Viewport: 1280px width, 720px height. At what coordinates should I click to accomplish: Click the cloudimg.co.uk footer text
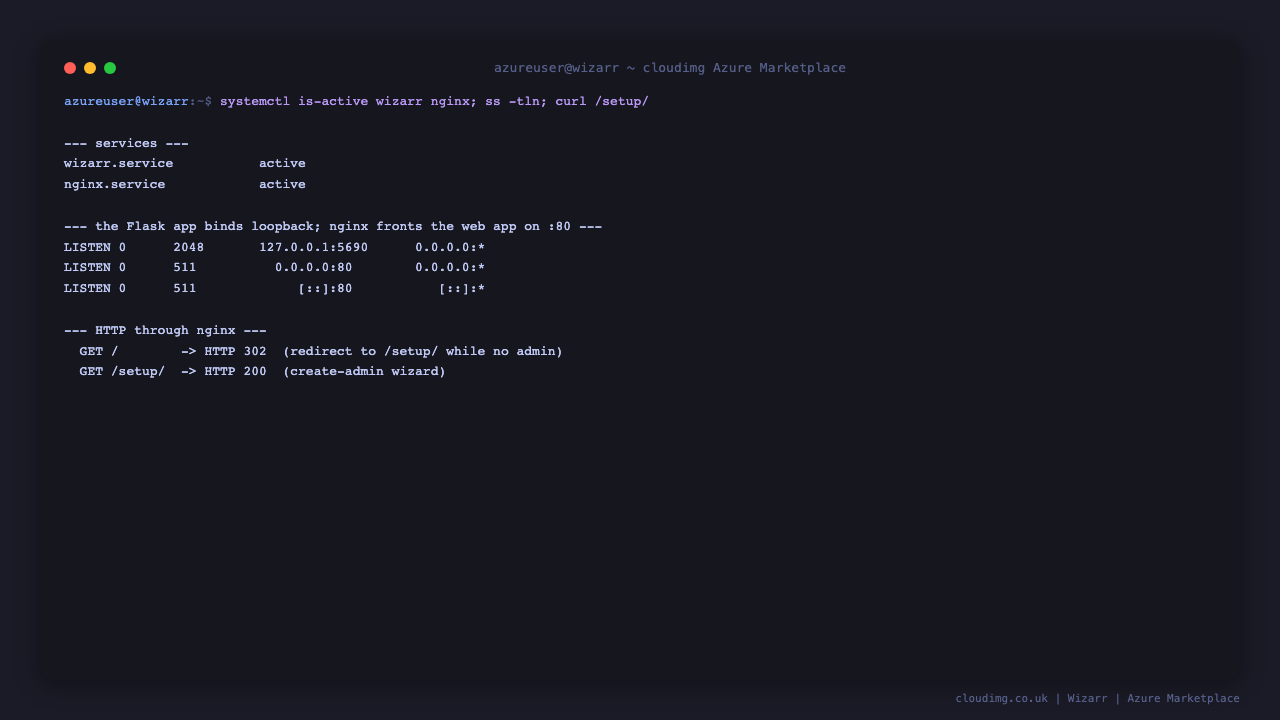(1001, 698)
